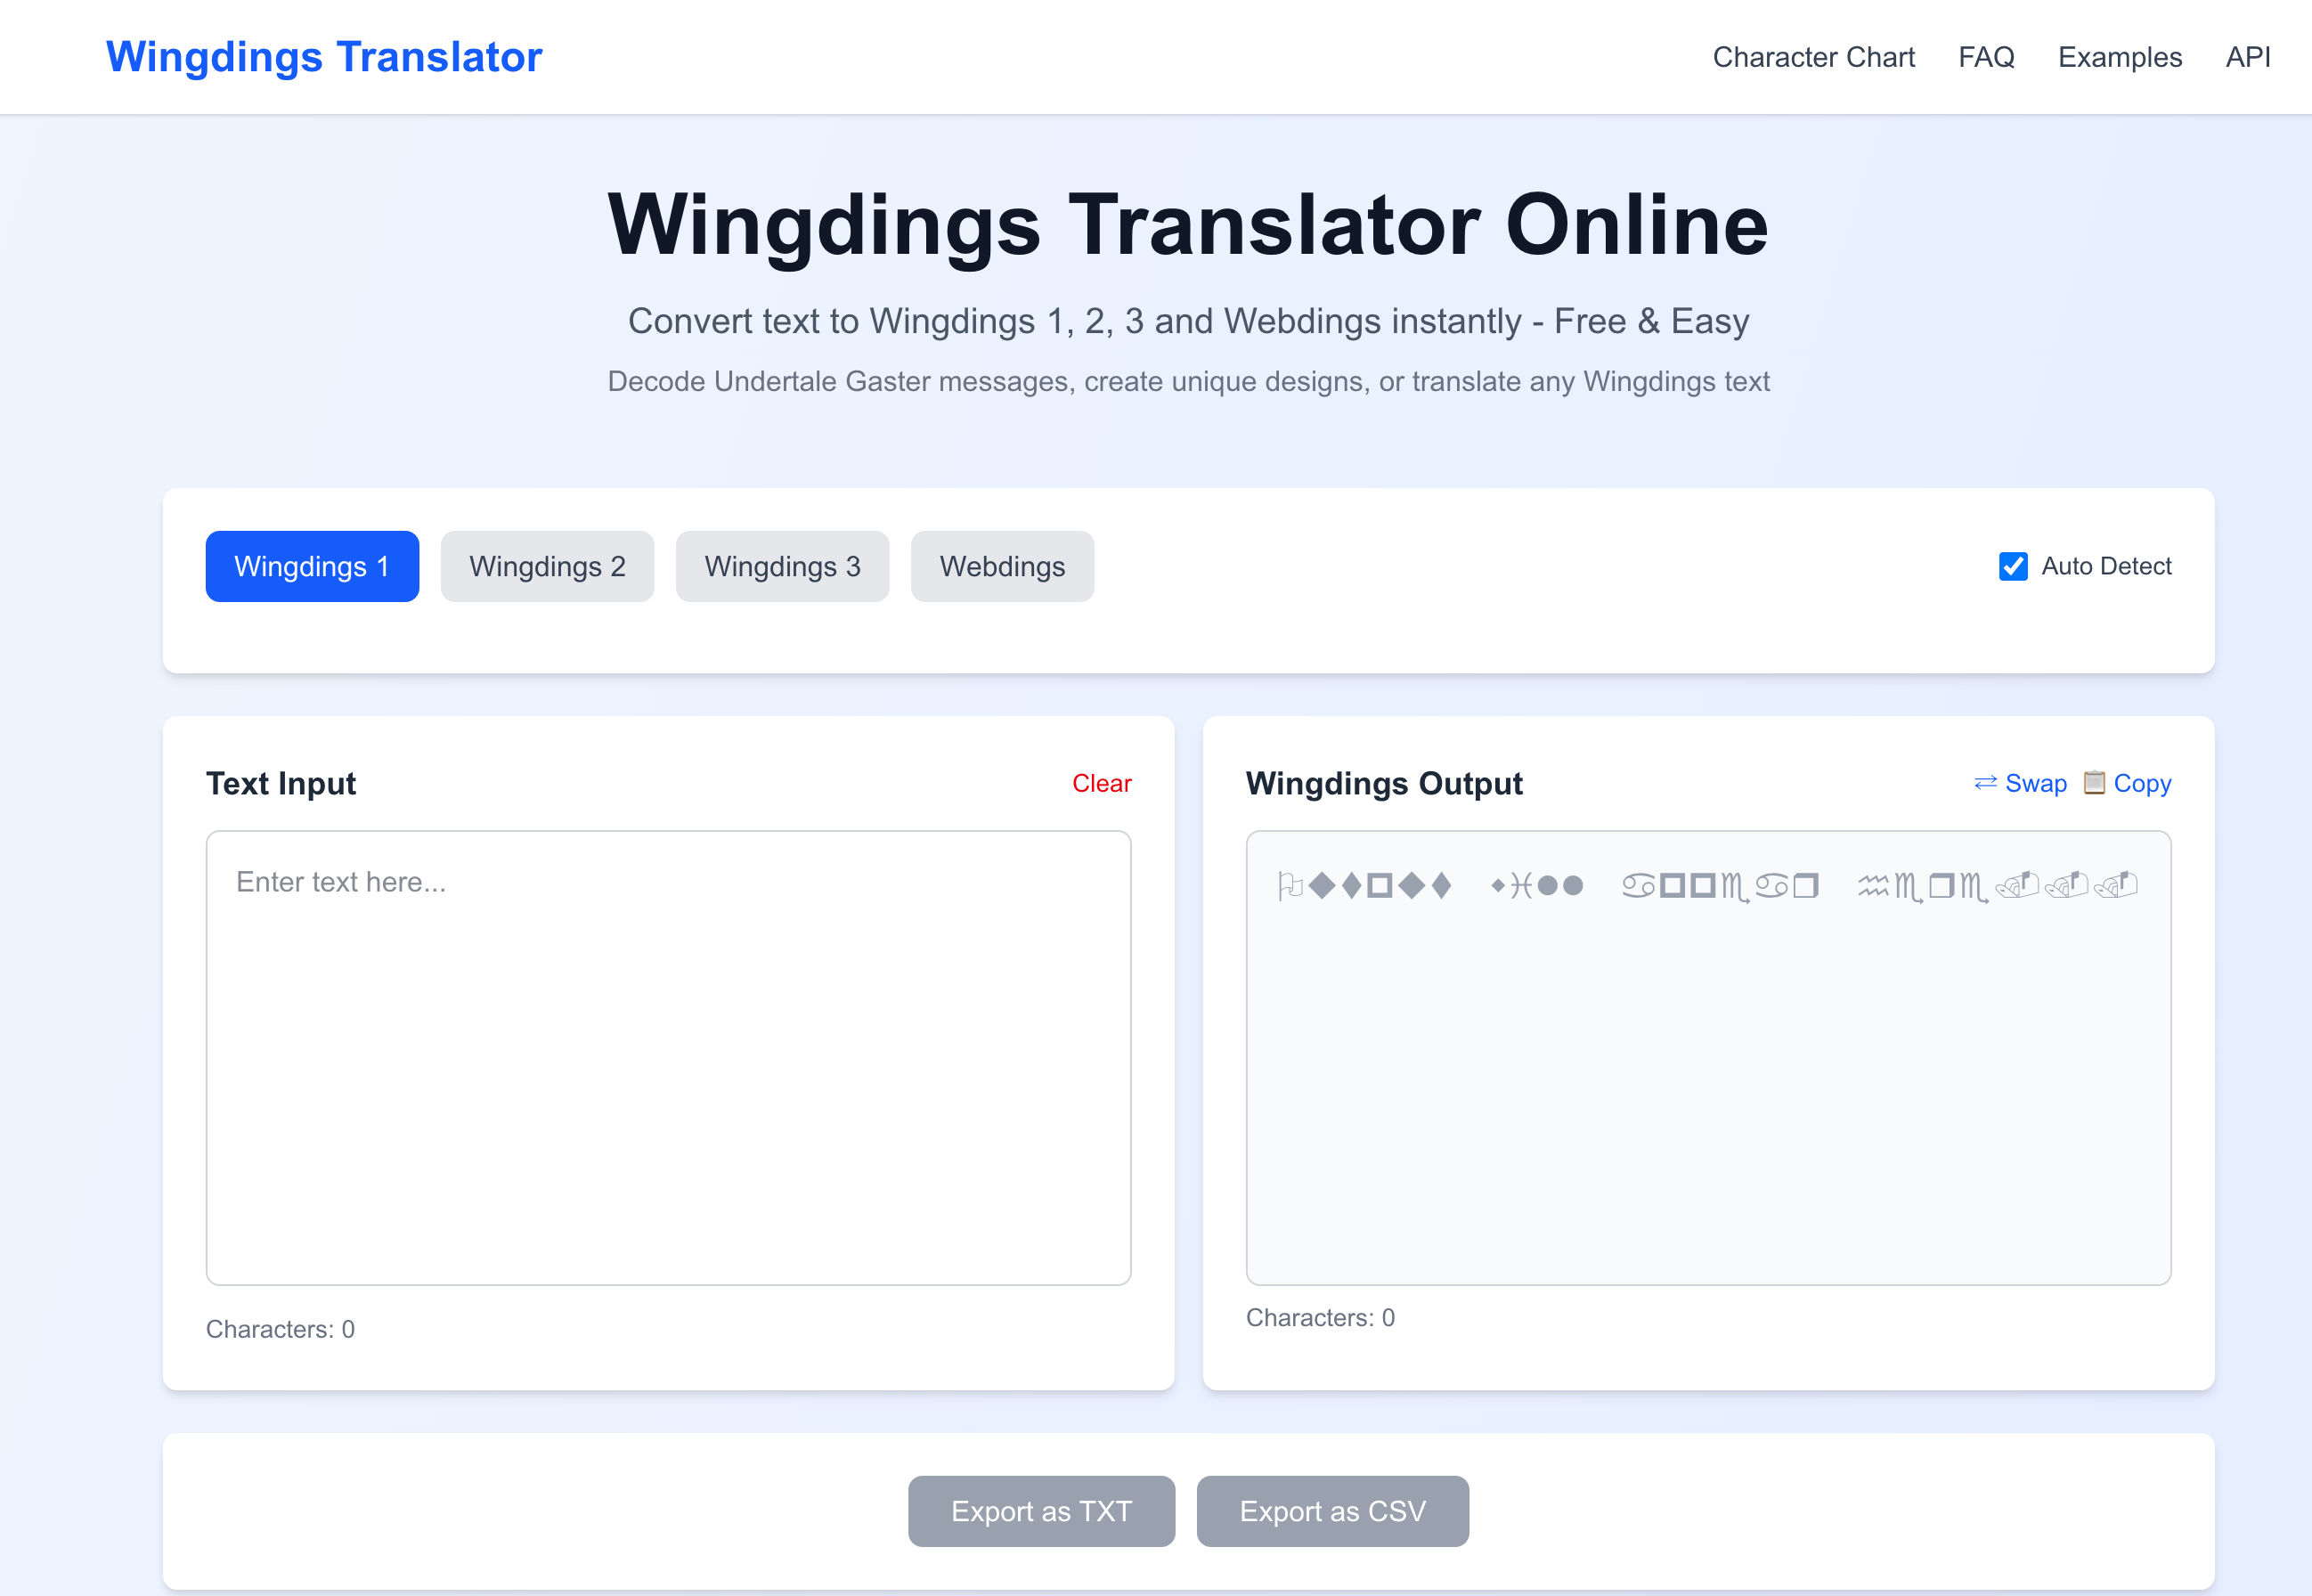Open the API page
Screen dimensions: 2312x1596
click(2247, 57)
